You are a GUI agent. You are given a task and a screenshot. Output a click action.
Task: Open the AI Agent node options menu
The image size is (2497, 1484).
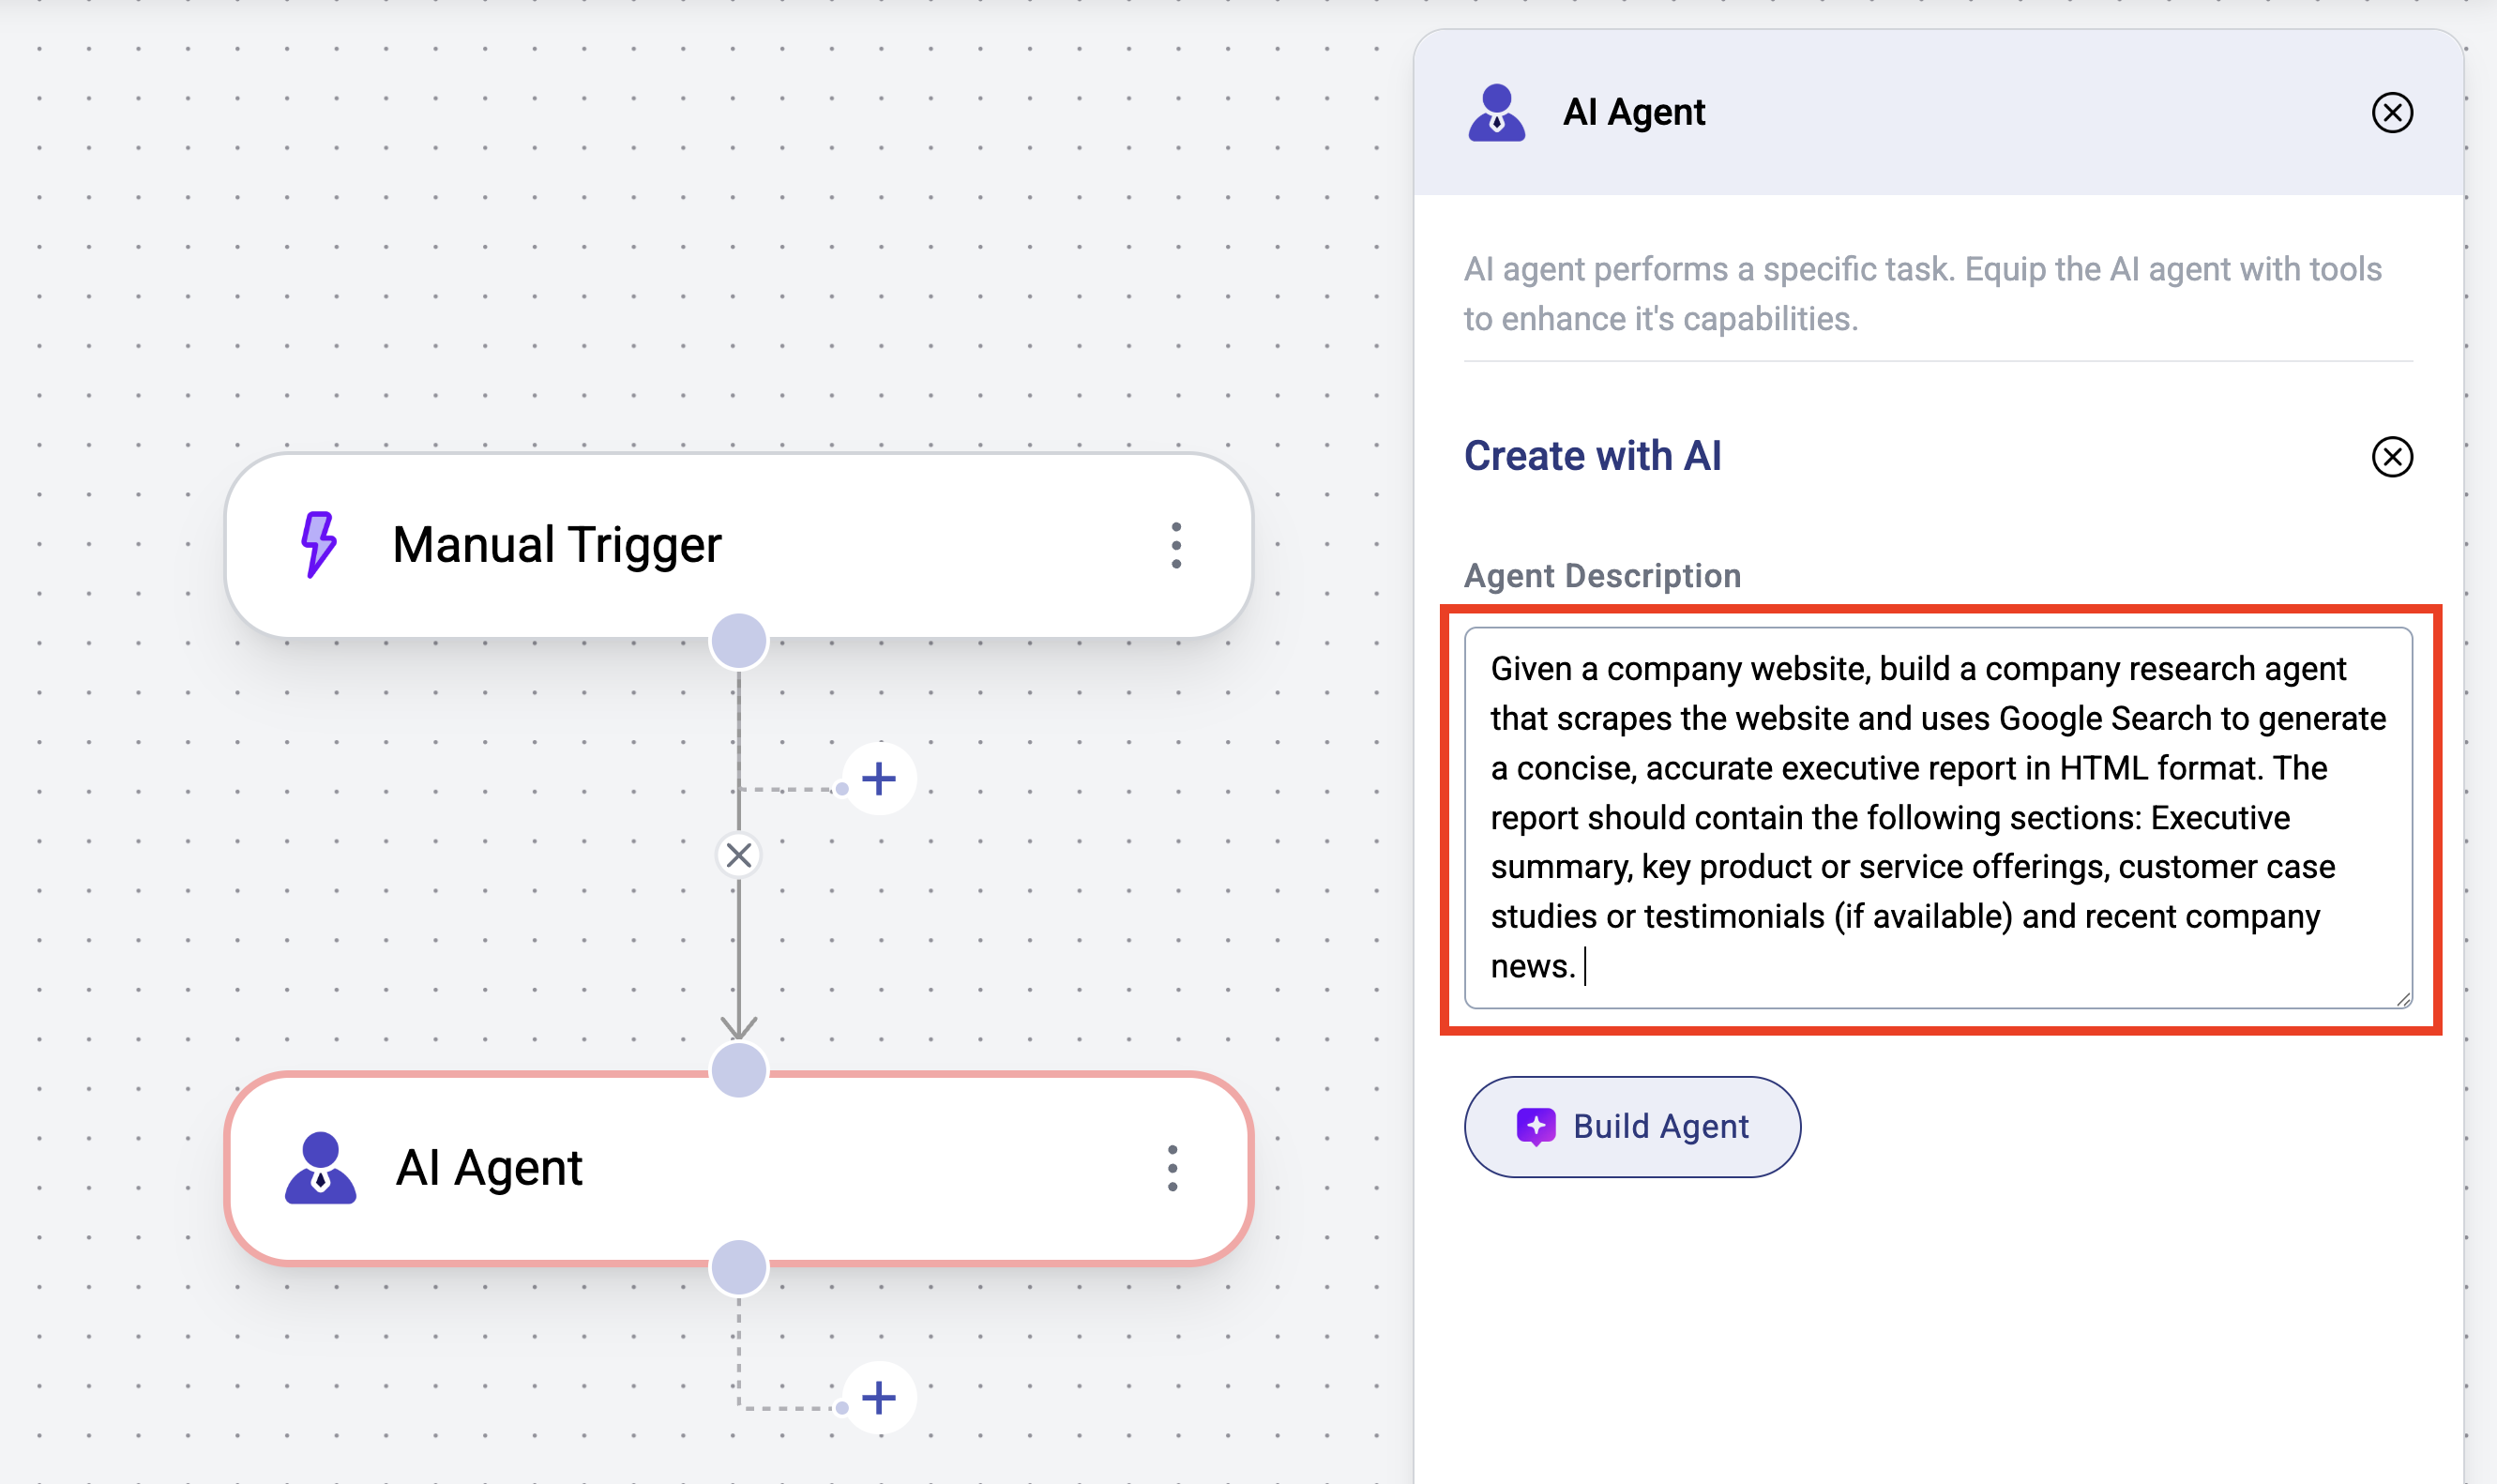[1172, 1168]
